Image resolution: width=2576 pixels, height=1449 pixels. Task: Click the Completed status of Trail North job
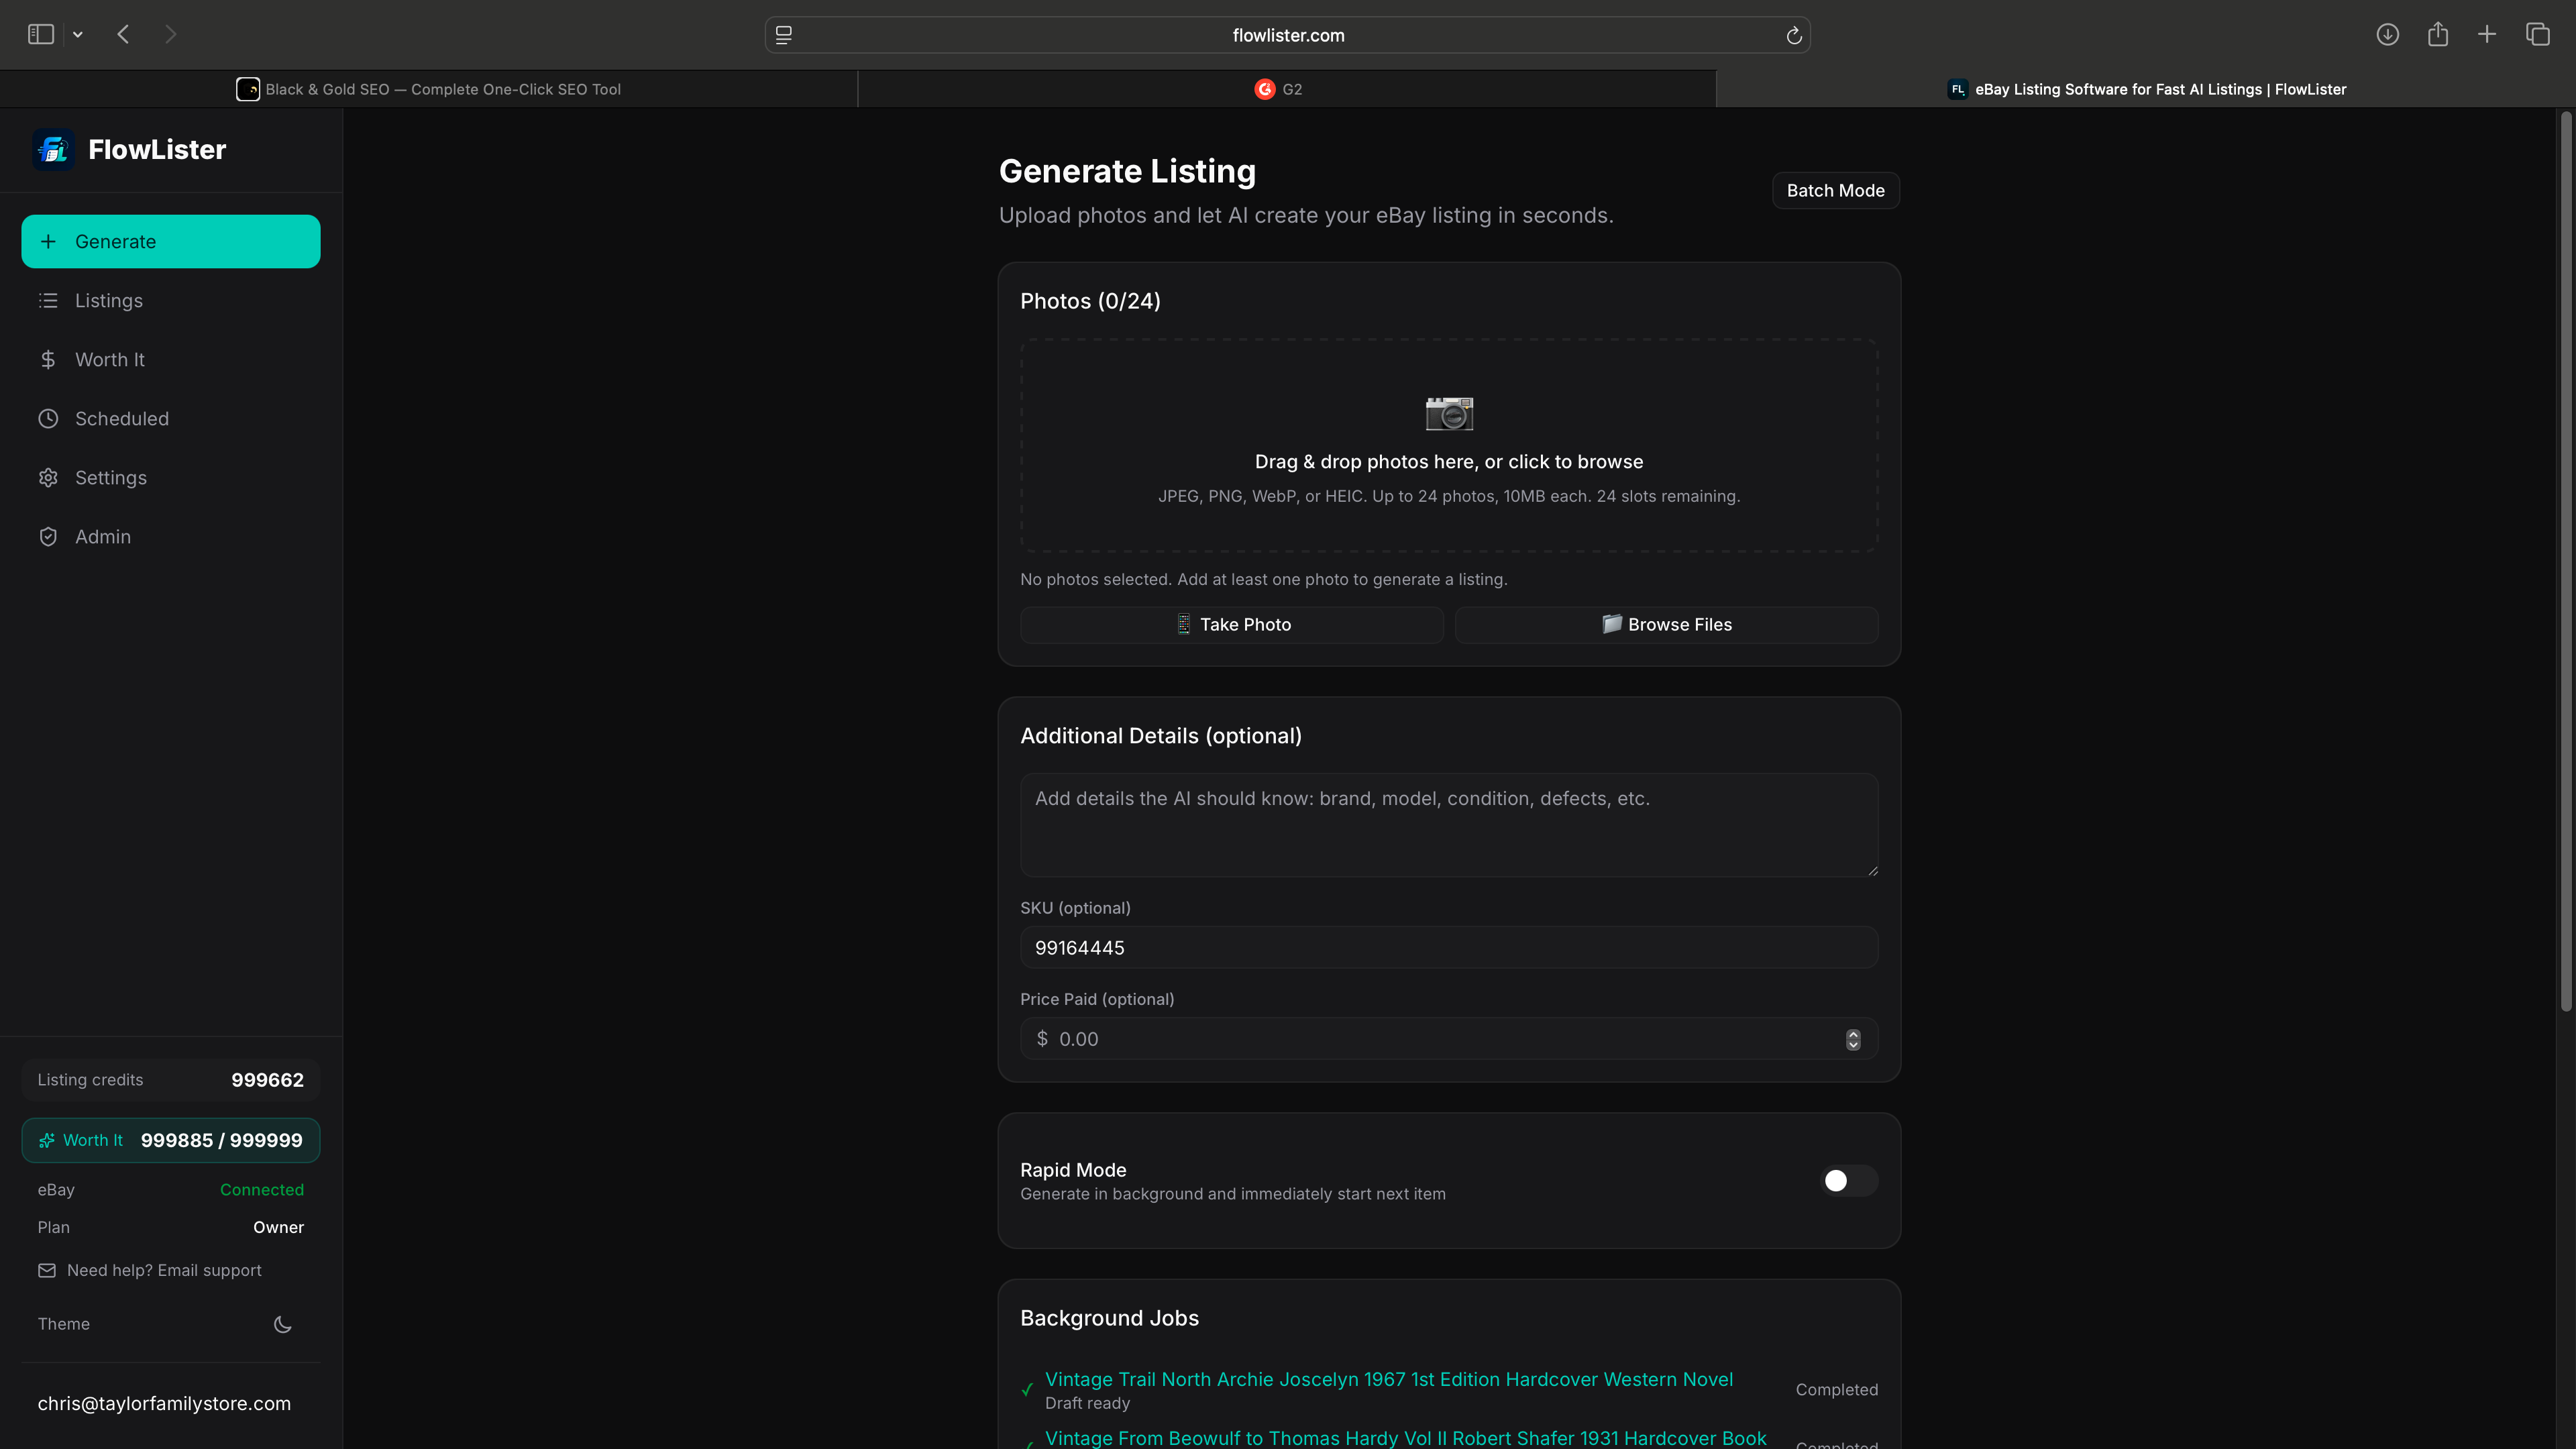[1836, 1390]
